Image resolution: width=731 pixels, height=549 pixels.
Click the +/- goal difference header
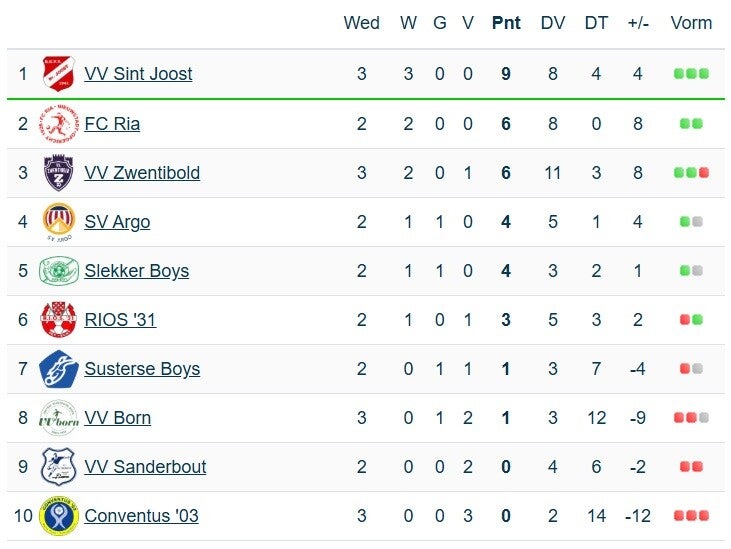click(638, 23)
